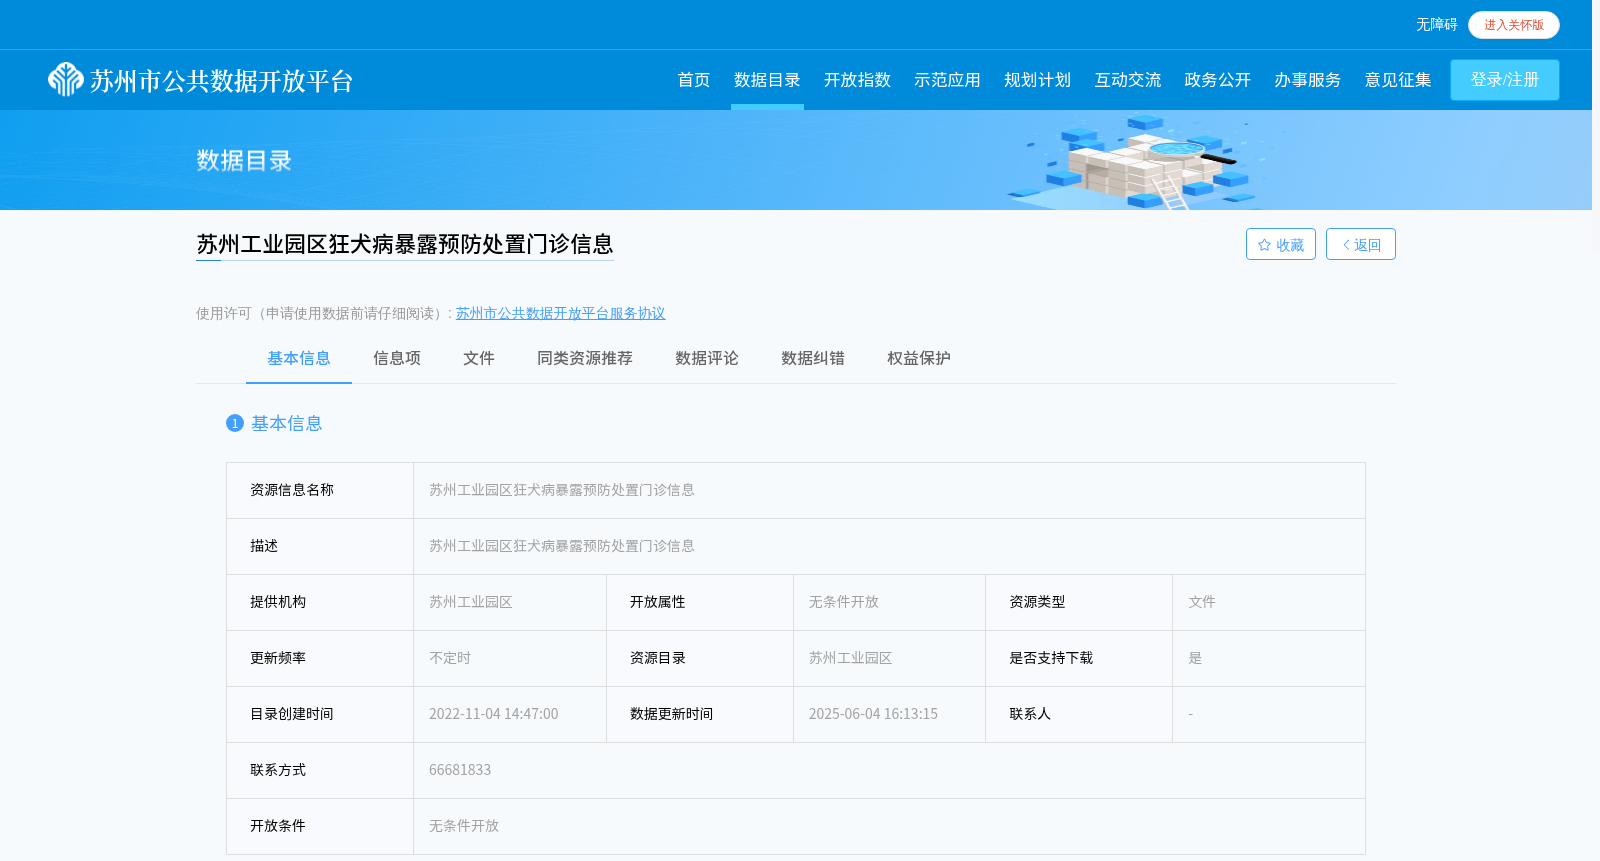The image size is (1600, 861).
Task: Click the 资源信息名称 row value text
Action: (562, 490)
